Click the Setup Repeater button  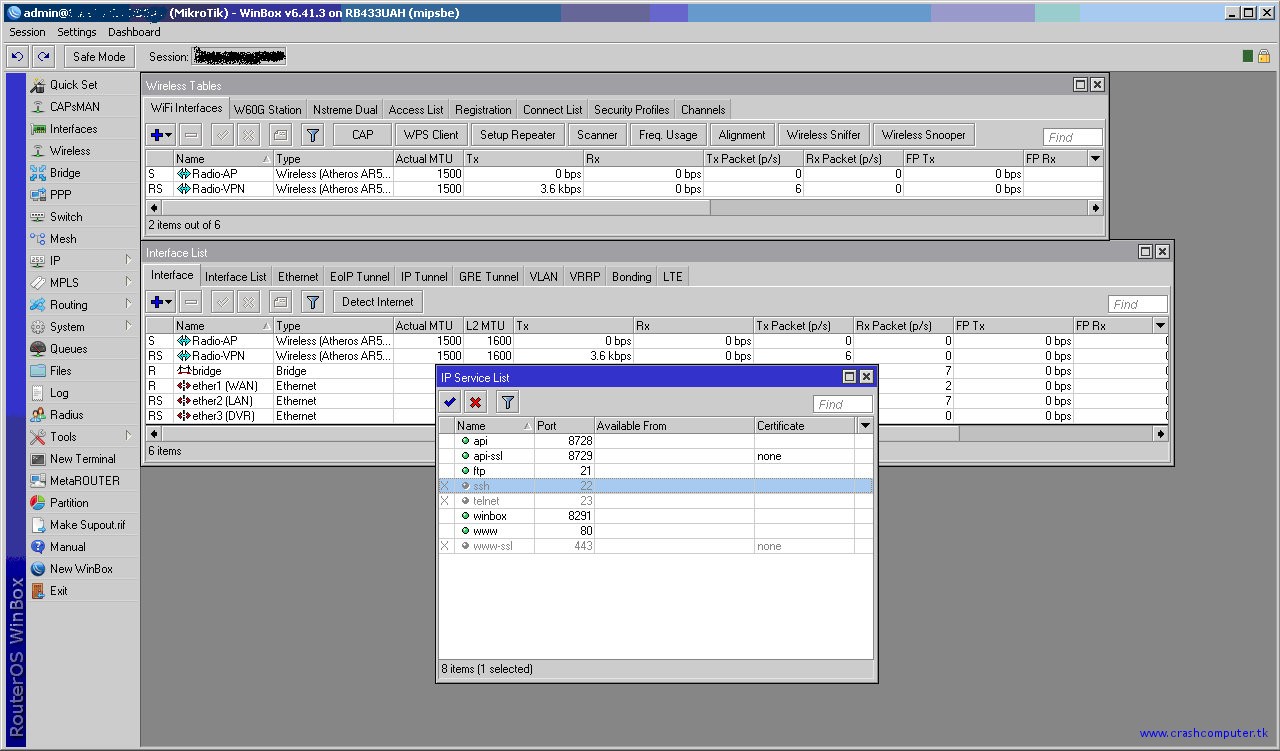coord(518,135)
